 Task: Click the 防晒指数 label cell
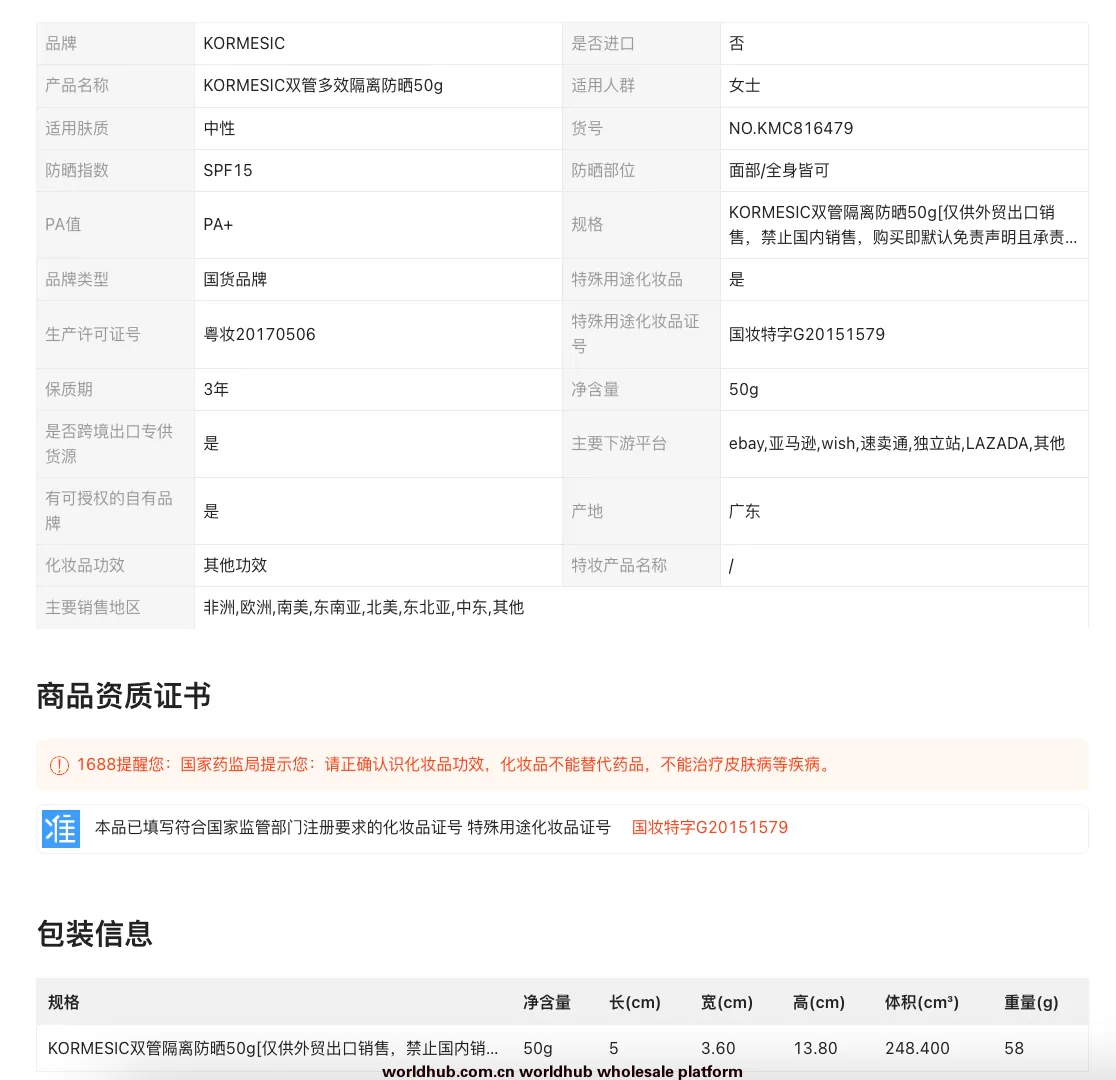pos(115,170)
